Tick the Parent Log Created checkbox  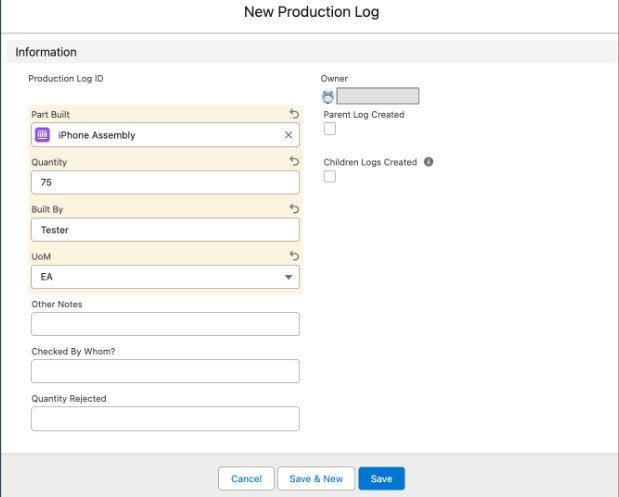(x=330, y=129)
